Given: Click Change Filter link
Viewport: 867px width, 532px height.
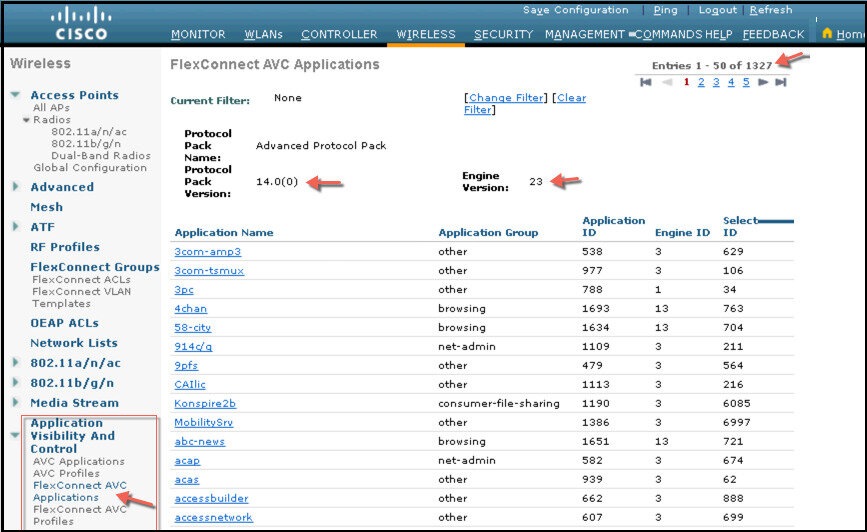Looking at the screenshot, I should pyautogui.click(x=506, y=98).
